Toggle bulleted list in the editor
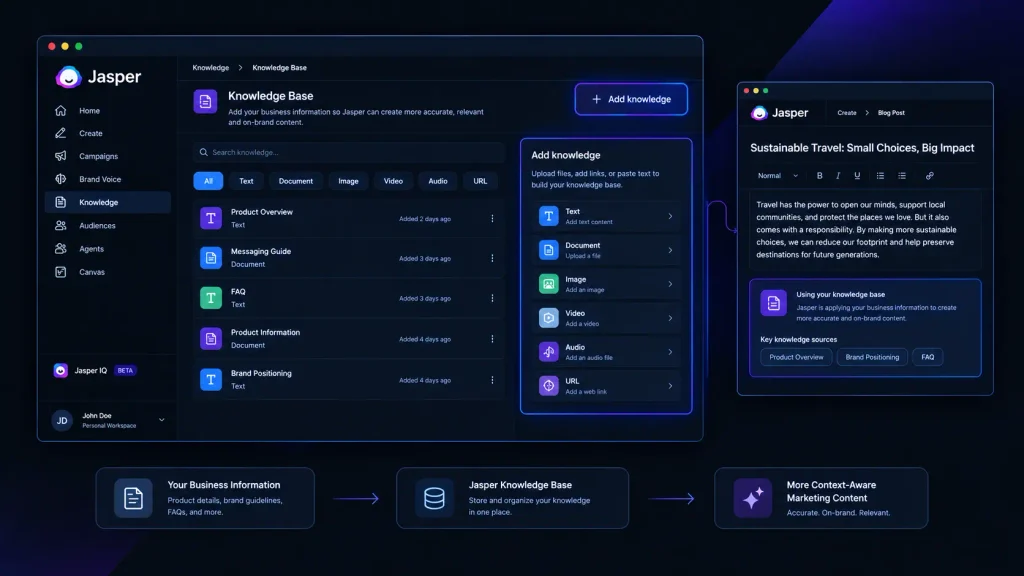This screenshot has width=1024, height=576. [880, 176]
